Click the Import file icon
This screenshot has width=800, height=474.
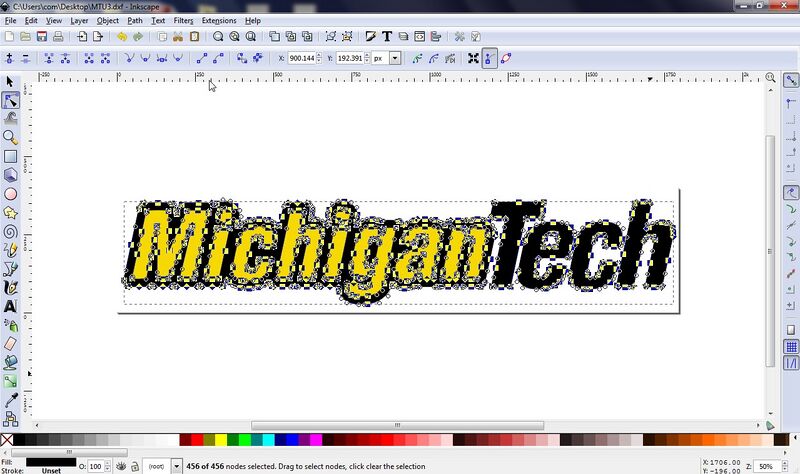[x=82, y=37]
